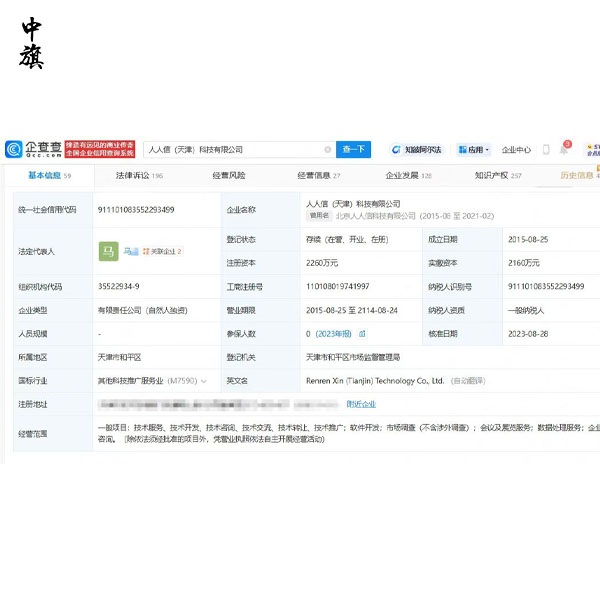Expand the 其他科技推广服务业 industry chevron
The width and height of the screenshot is (600, 600).
coord(204,381)
